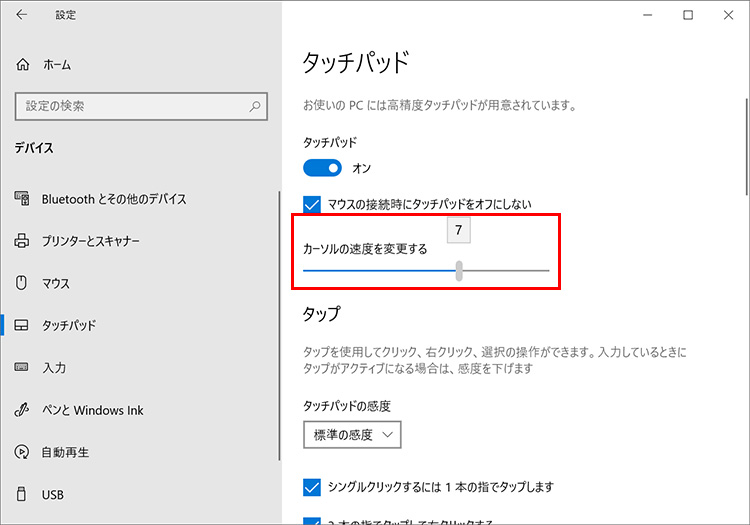
Task: Select USB in the sidebar
Action: coord(53,494)
